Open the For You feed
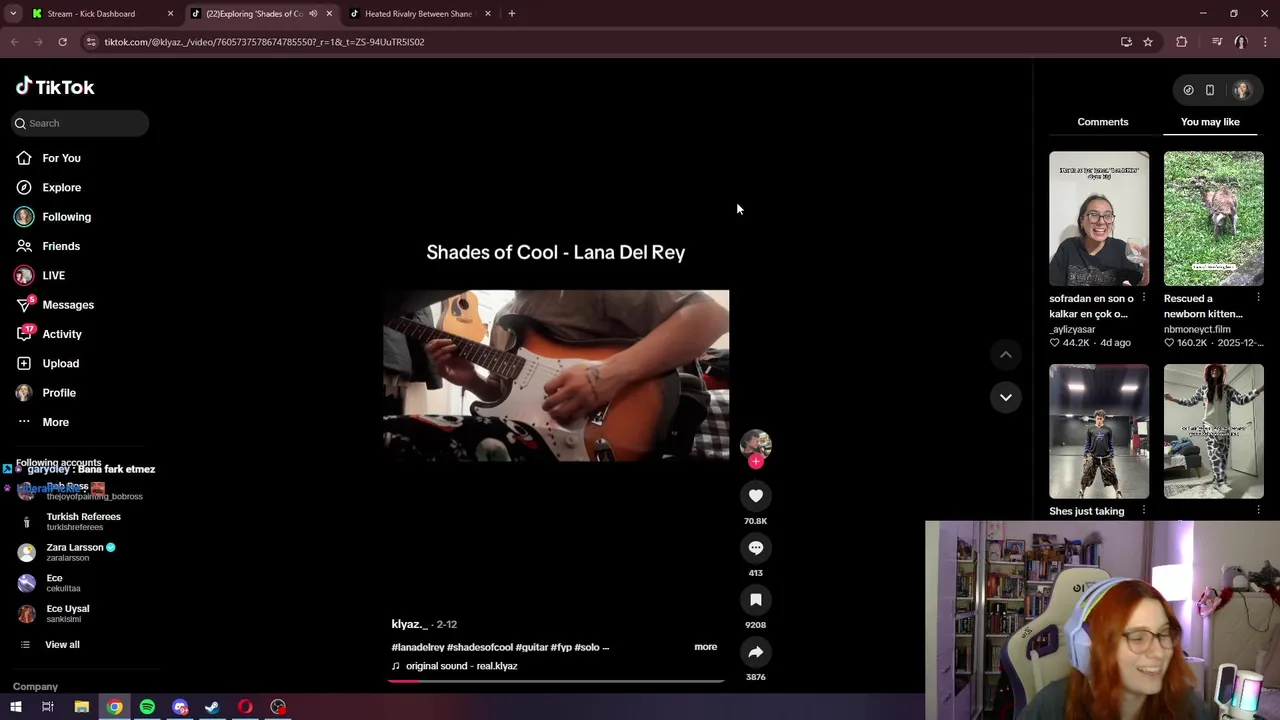Image resolution: width=1280 pixels, height=720 pixels. tap(61, 158)
